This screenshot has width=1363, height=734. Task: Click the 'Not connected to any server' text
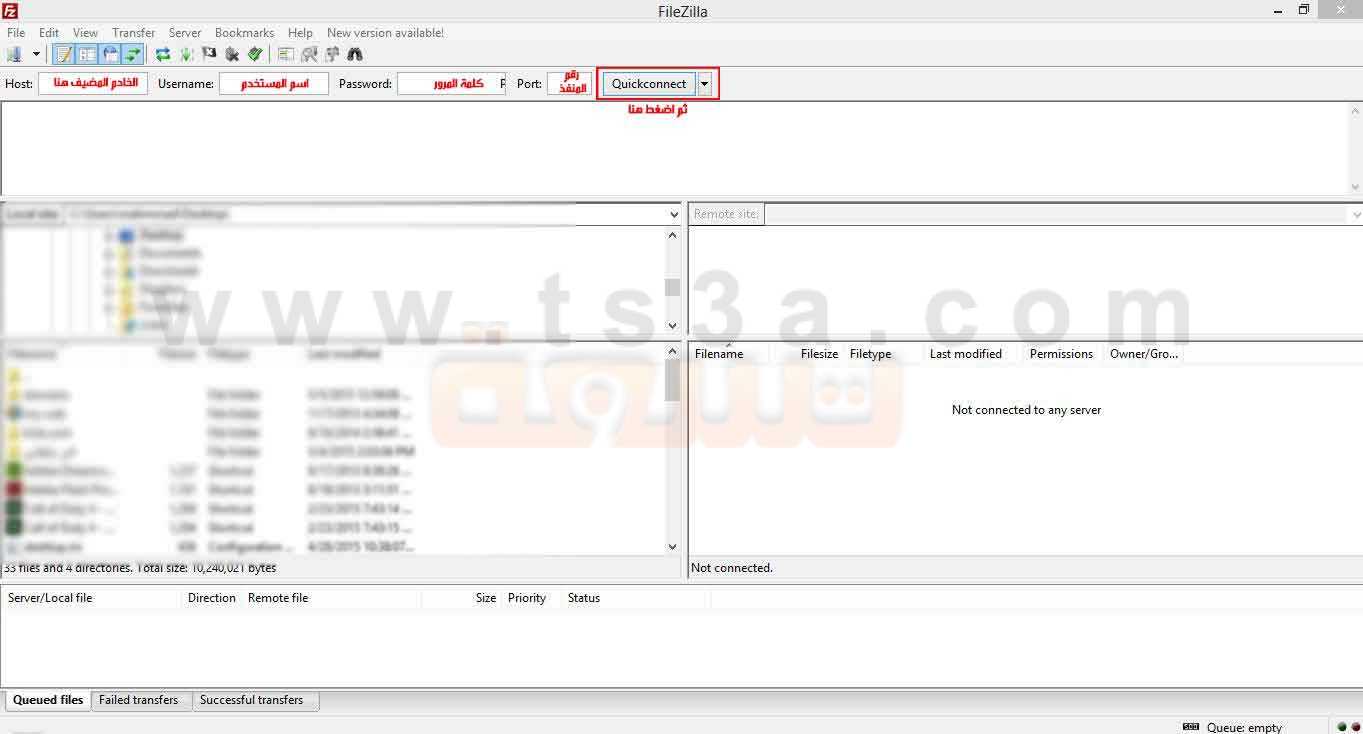pos(1026,410)
